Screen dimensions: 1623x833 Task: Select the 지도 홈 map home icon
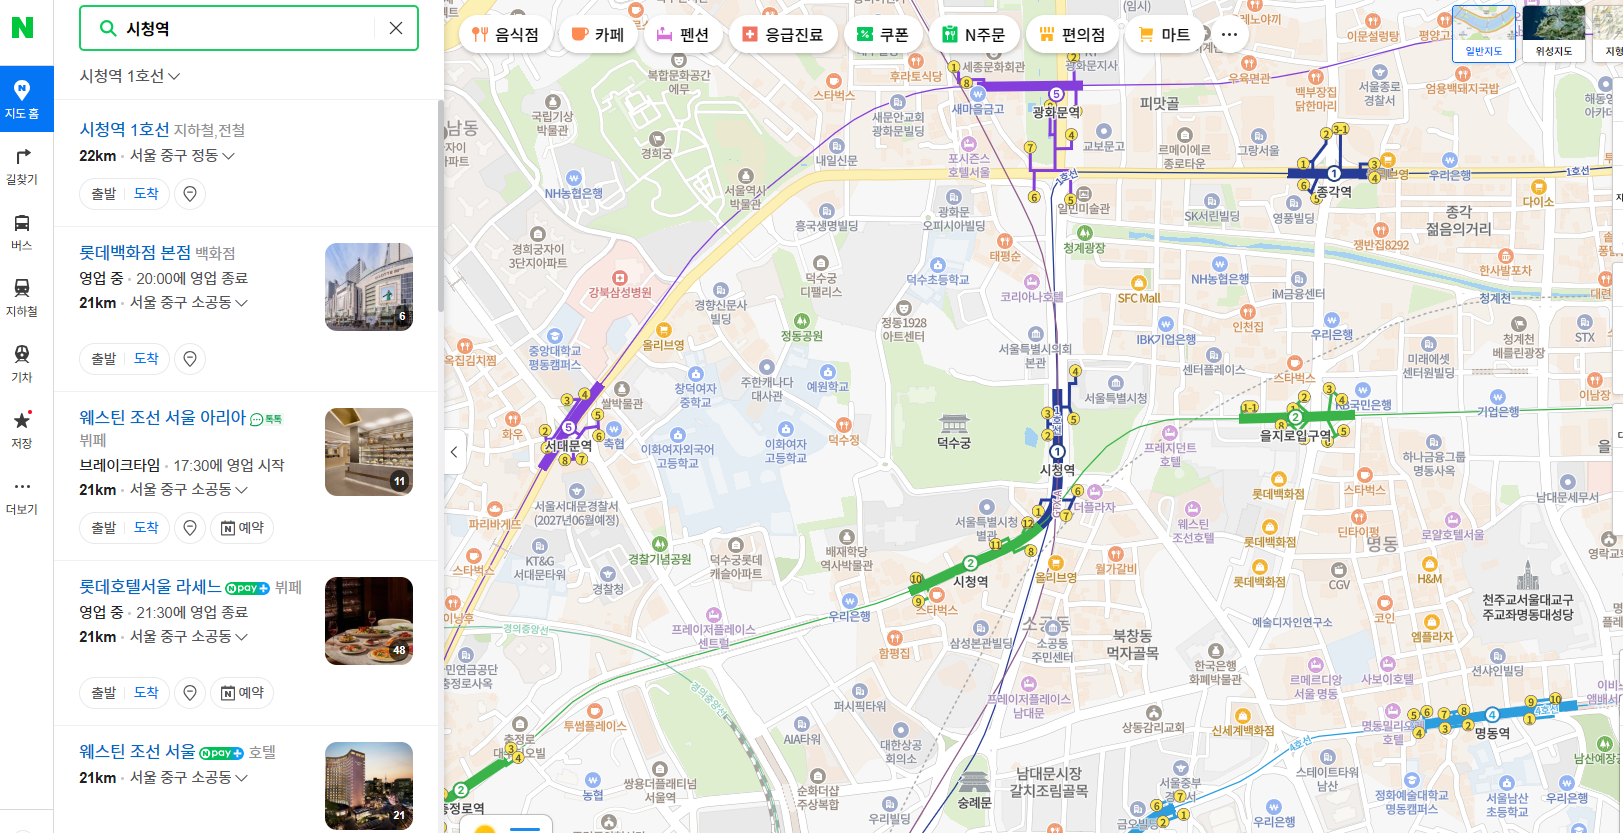(22, 99)
